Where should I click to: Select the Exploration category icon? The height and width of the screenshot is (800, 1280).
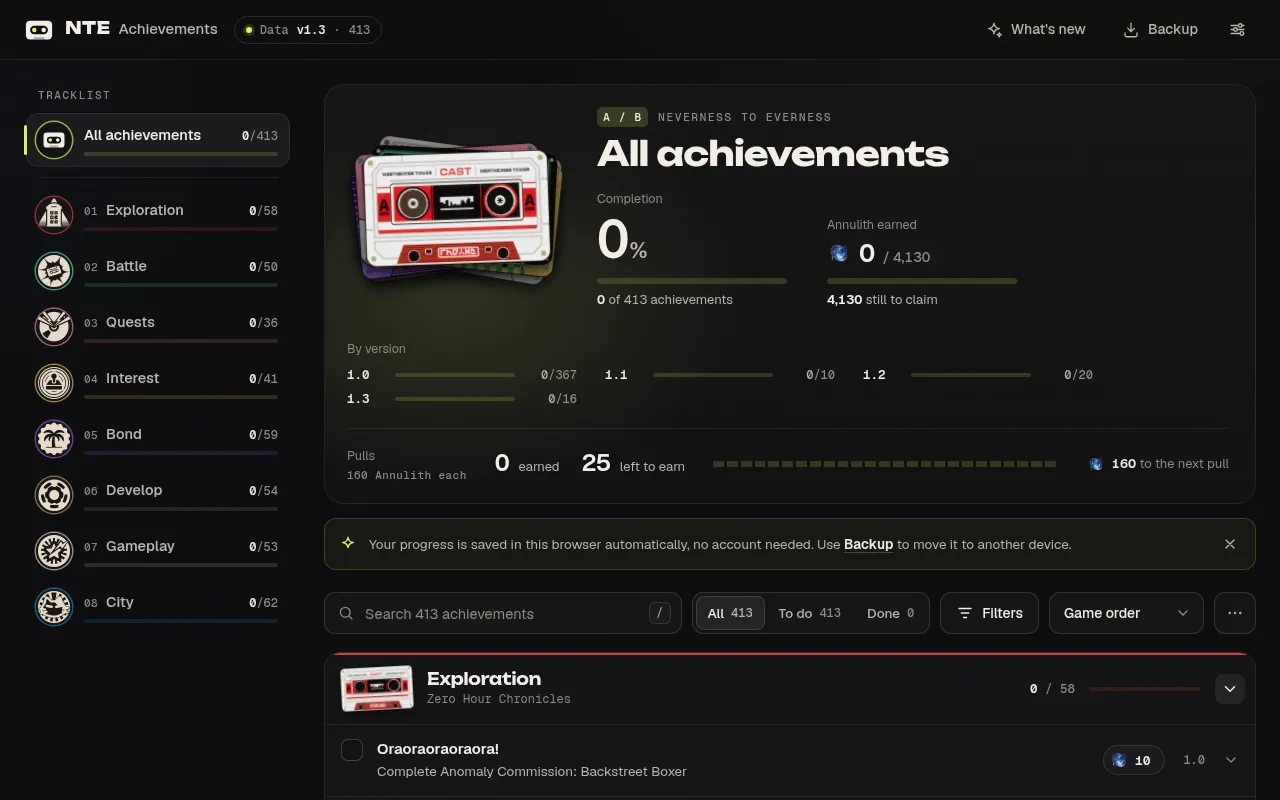coord(54,215)
